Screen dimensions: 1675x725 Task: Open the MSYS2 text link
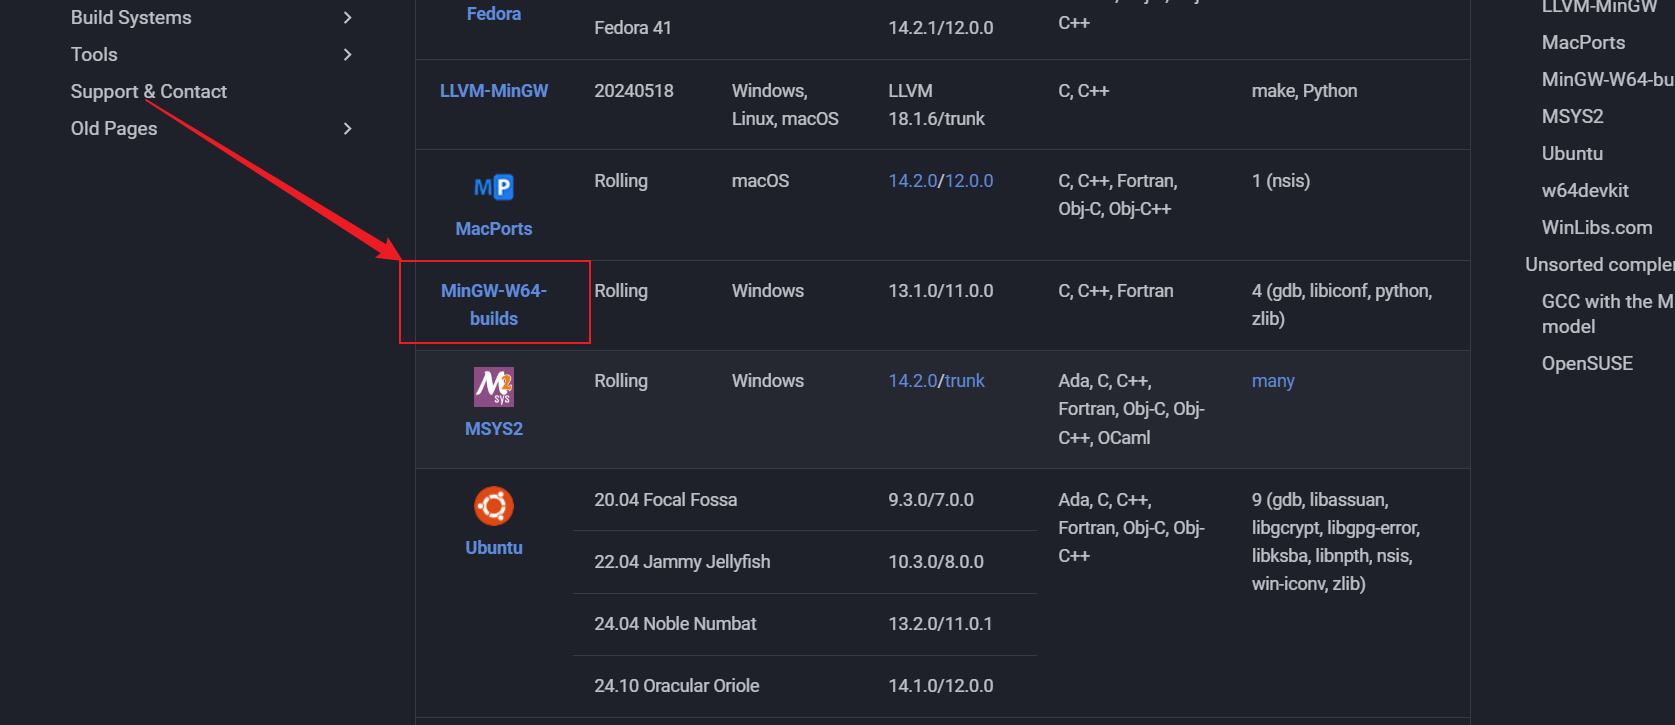(x=494, y=429)
